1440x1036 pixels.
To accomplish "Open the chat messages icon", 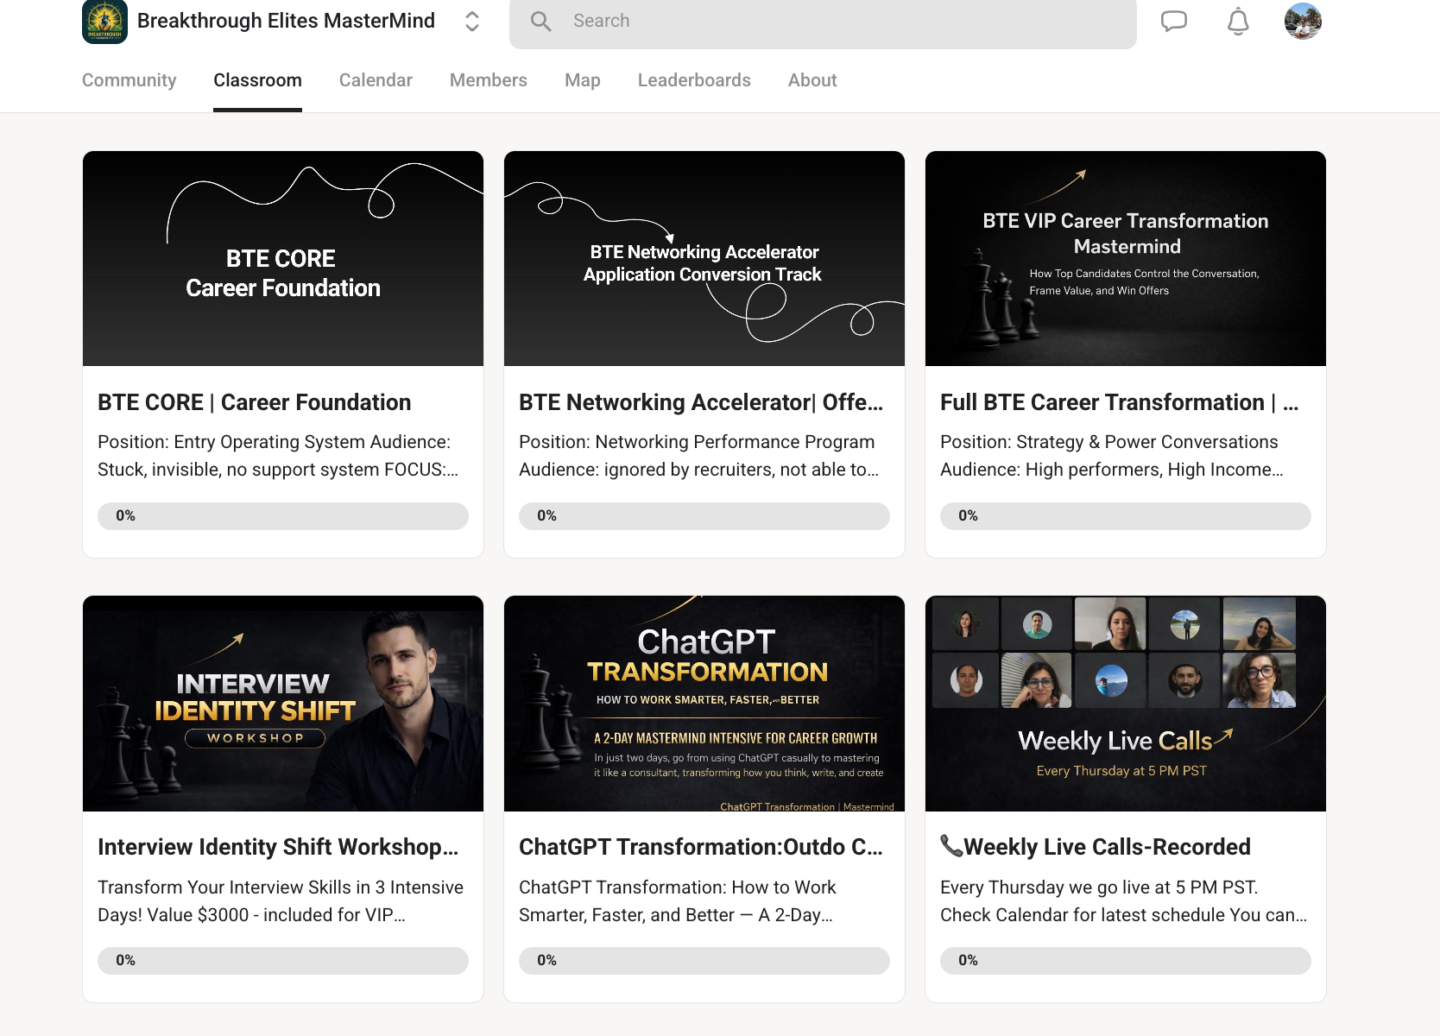I will point(1173,21).
